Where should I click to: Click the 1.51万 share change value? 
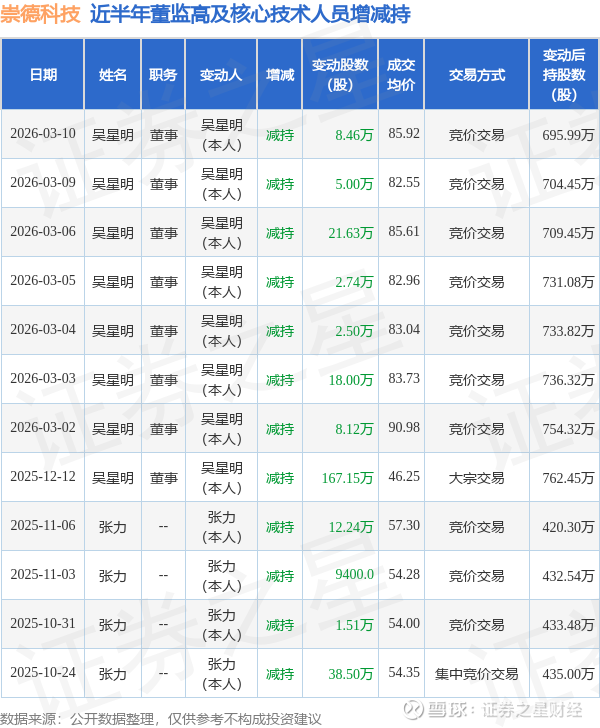pyautogui.click(x=354, y=625)
